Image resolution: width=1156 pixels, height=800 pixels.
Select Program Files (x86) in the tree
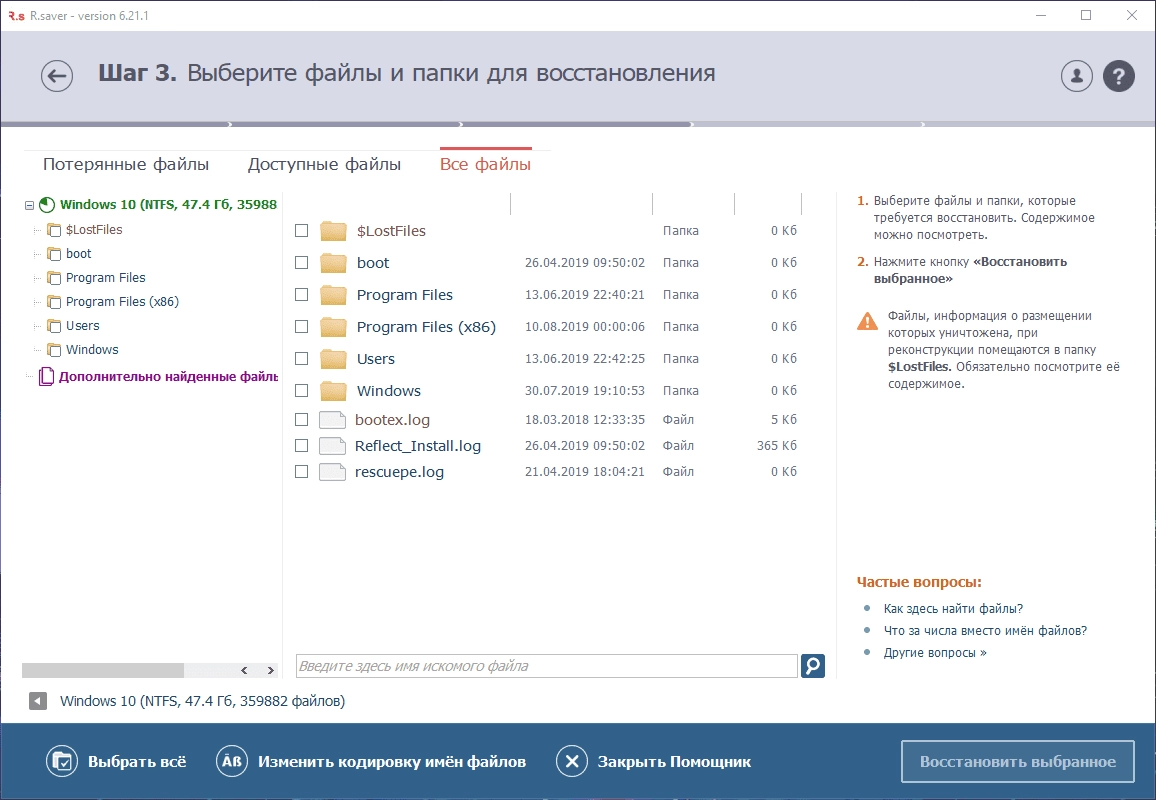pos(122,302)
